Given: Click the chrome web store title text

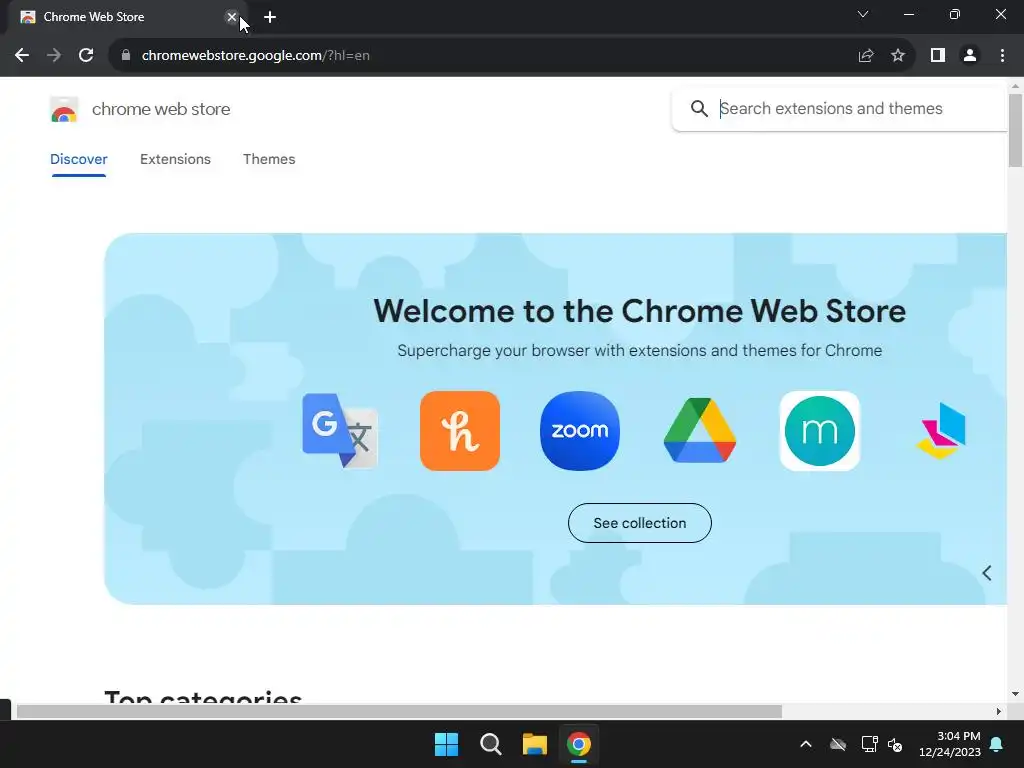Looking at the screenshot, I should [161, 109].
